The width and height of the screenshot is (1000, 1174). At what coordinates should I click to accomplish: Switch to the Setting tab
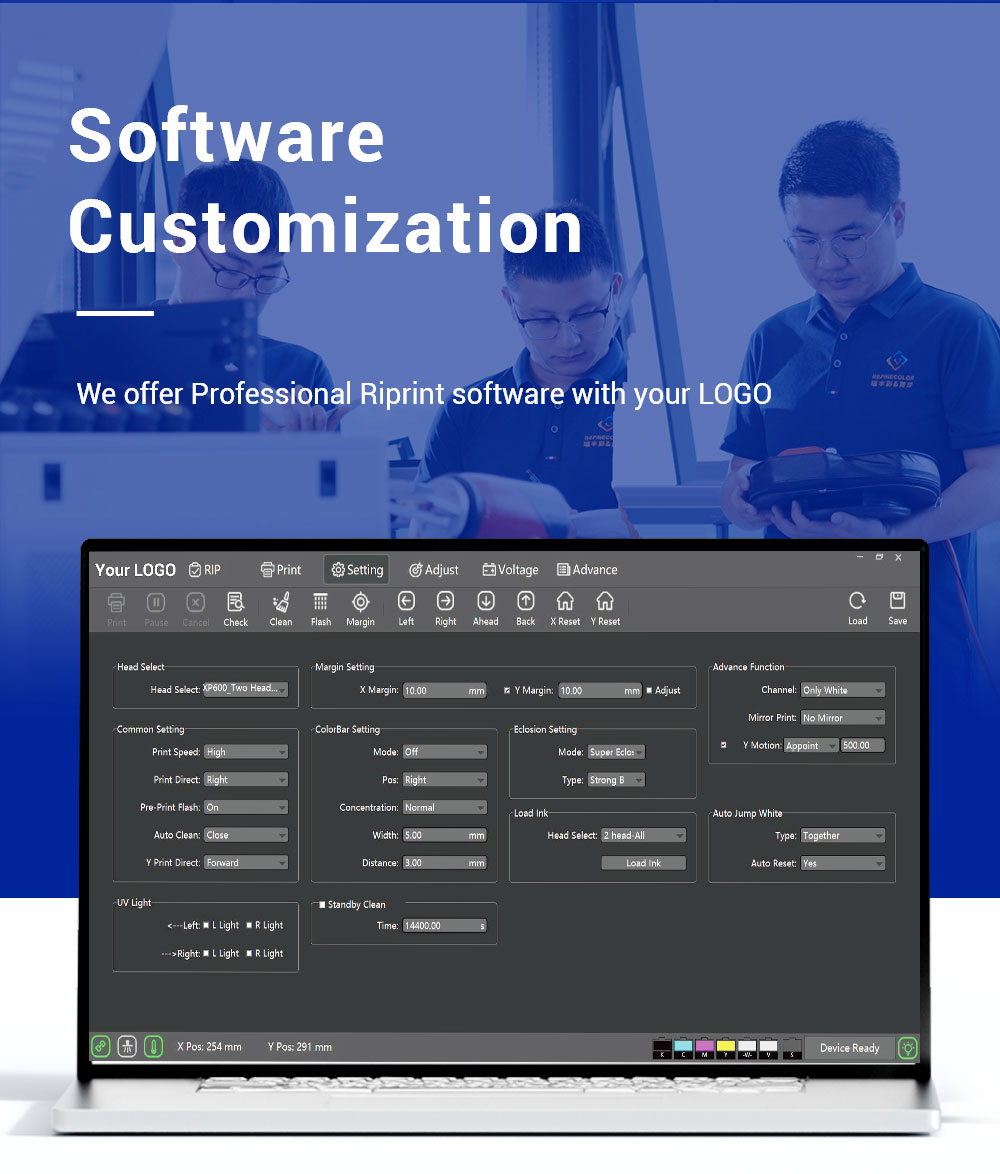[x=357, y=570]
